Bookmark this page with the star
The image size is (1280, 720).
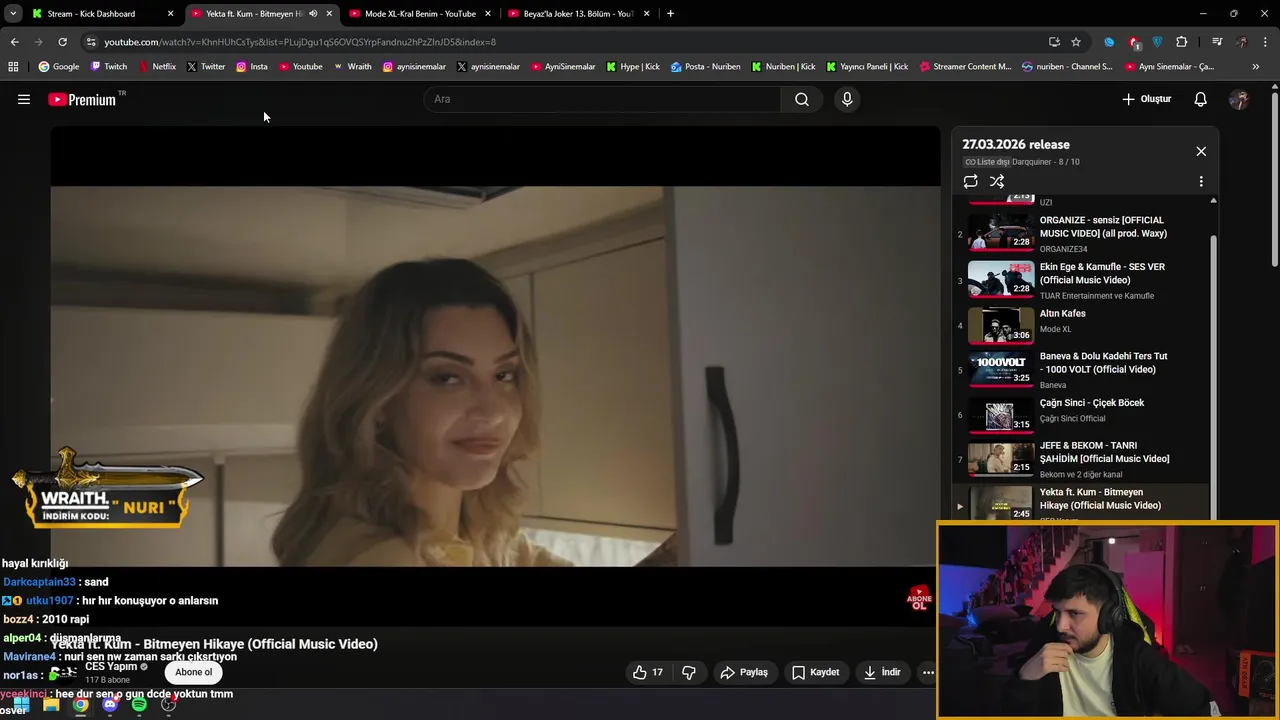(1076, 42)
